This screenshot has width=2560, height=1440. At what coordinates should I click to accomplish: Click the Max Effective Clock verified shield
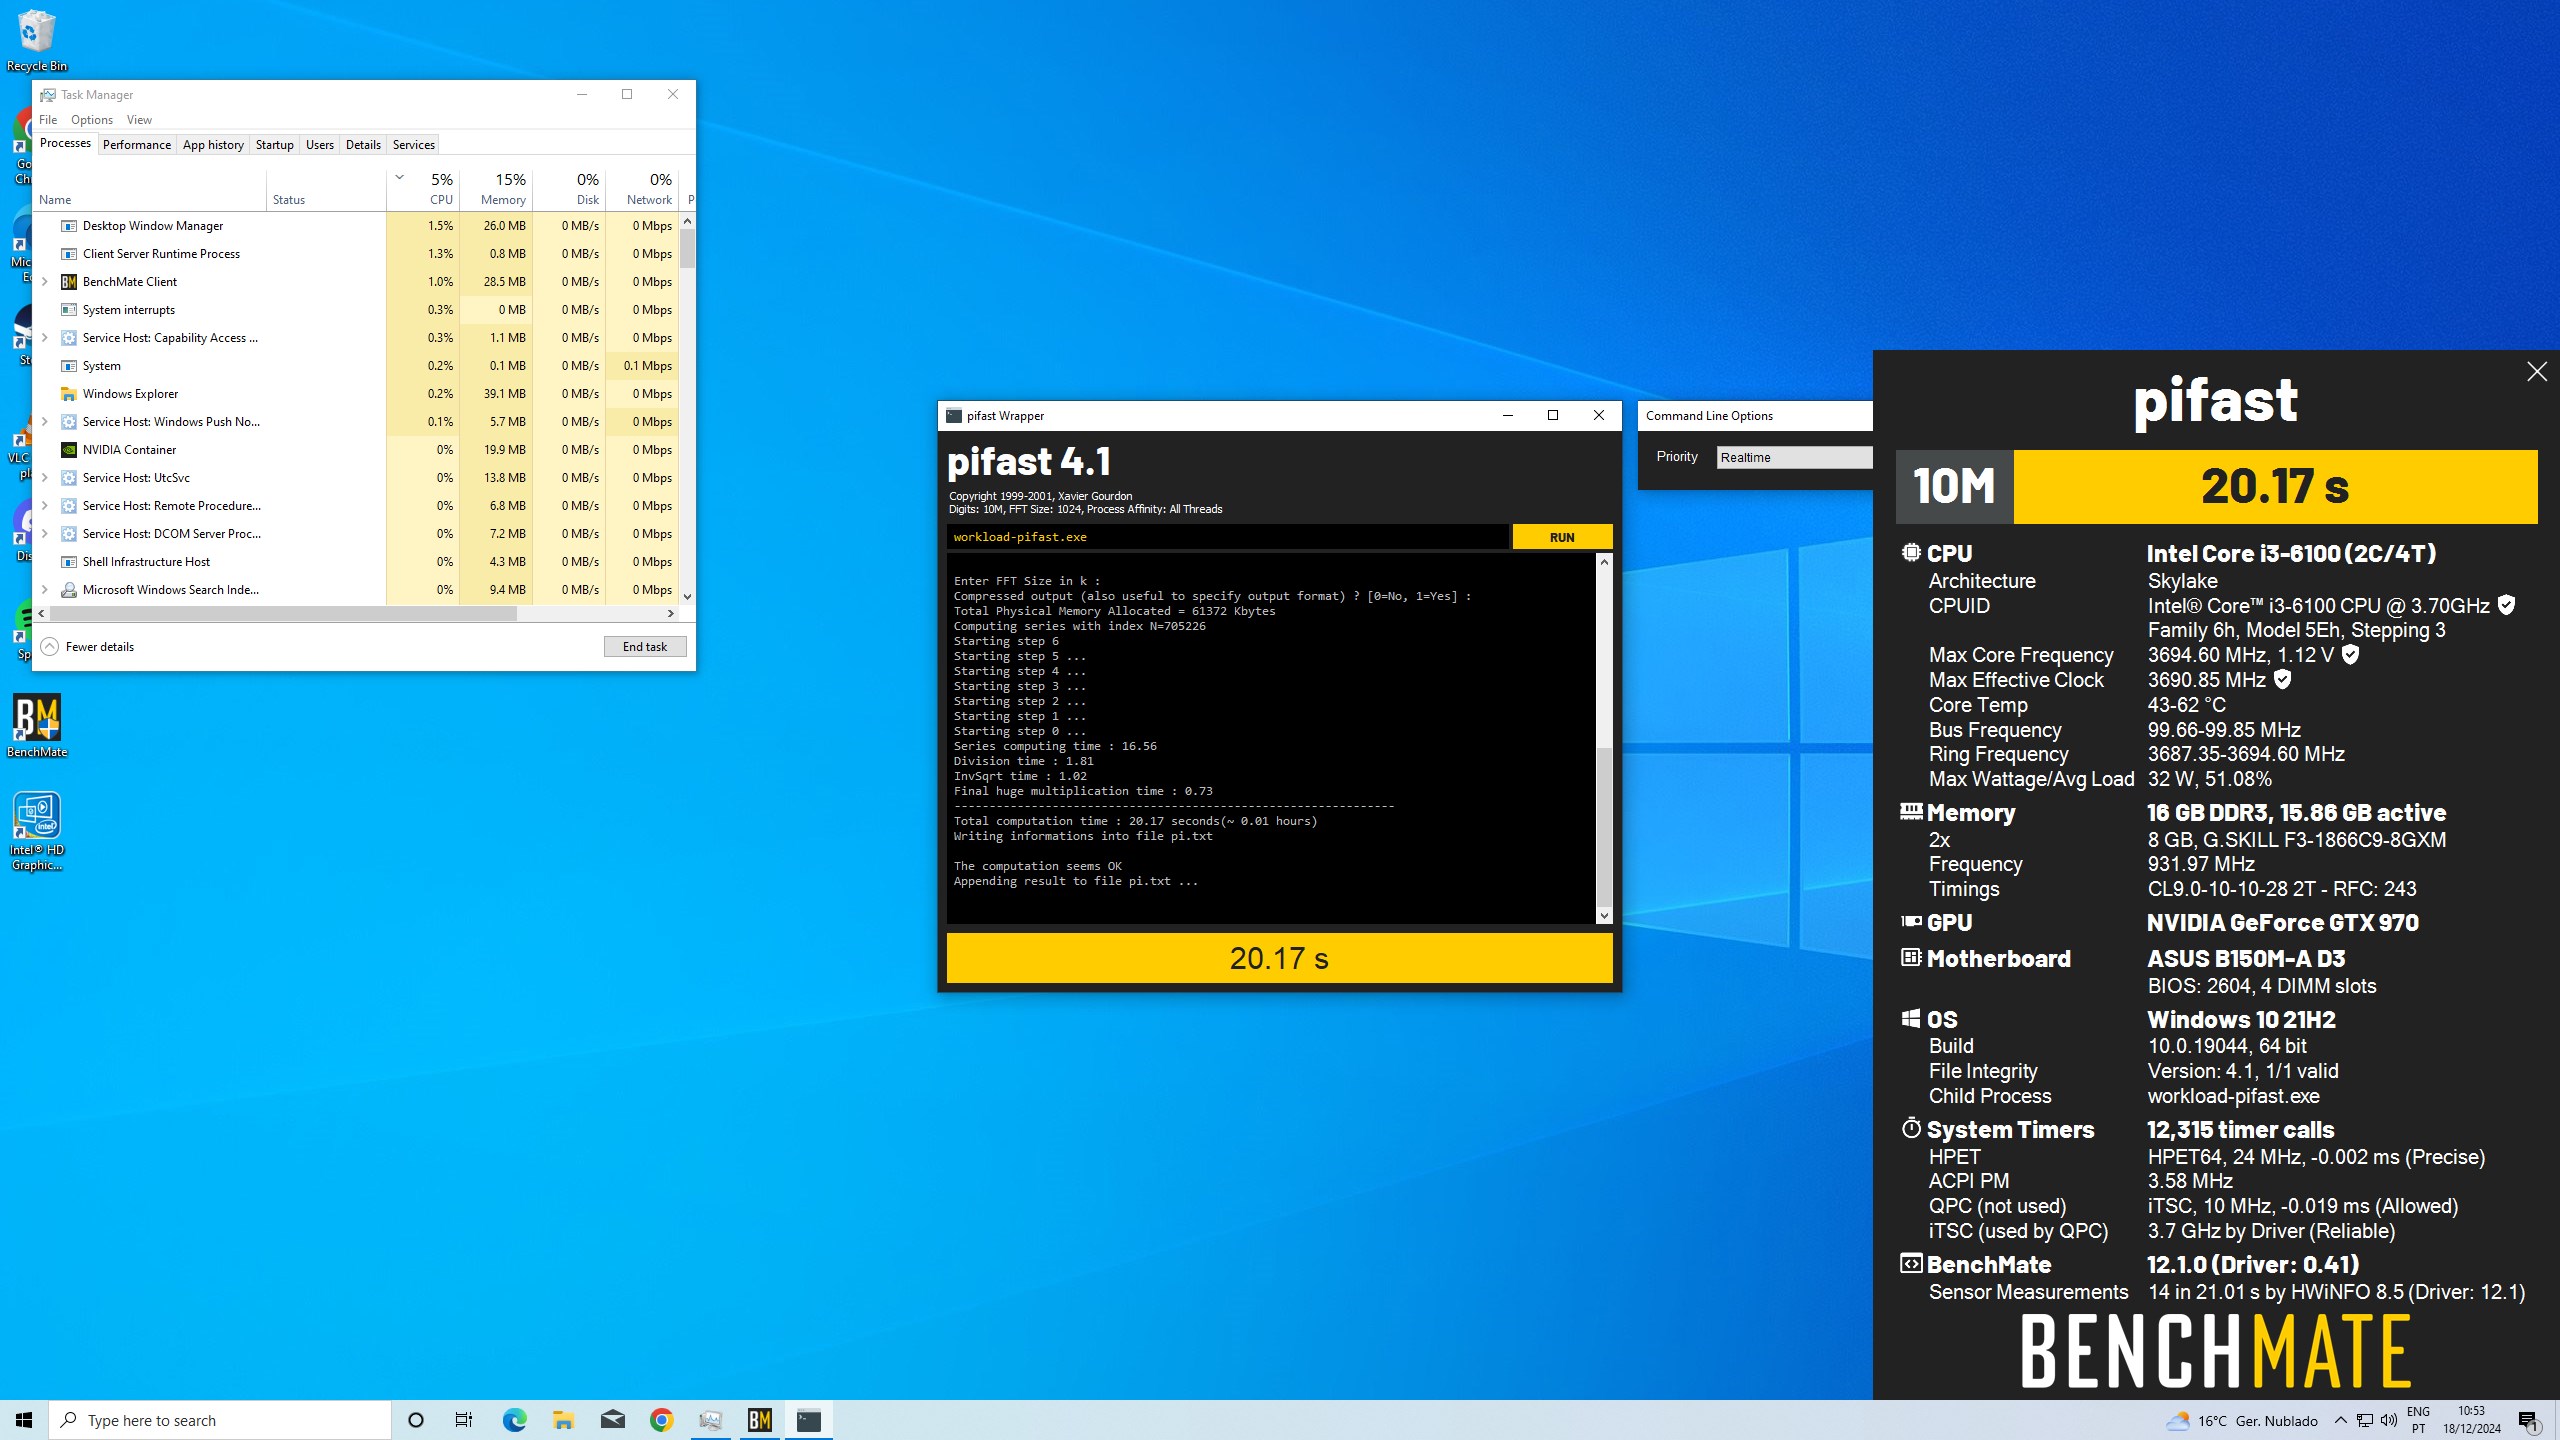click(2282, 680)
